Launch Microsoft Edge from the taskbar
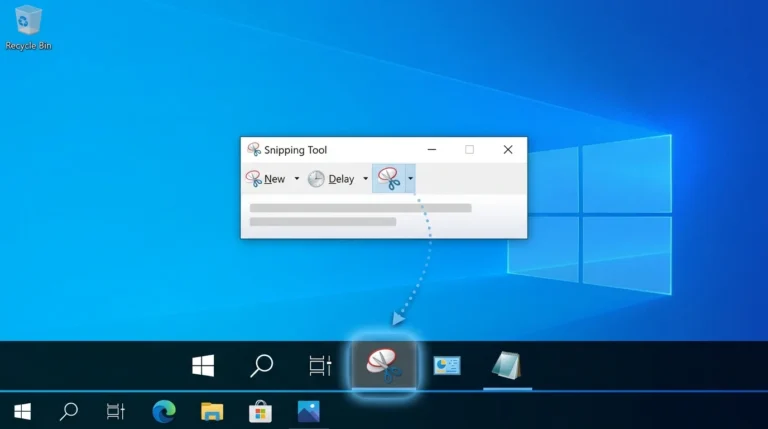 click(164, 411)
